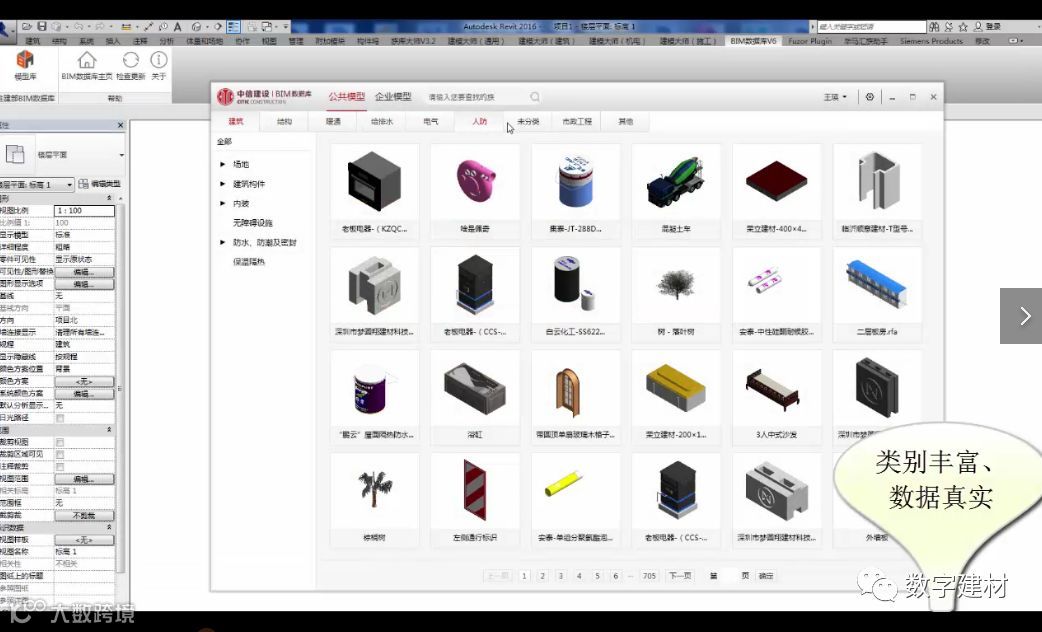This screenshot has height=632, width=1042.
Task: Expand the 场地 tree category
Action: point(223,164)
